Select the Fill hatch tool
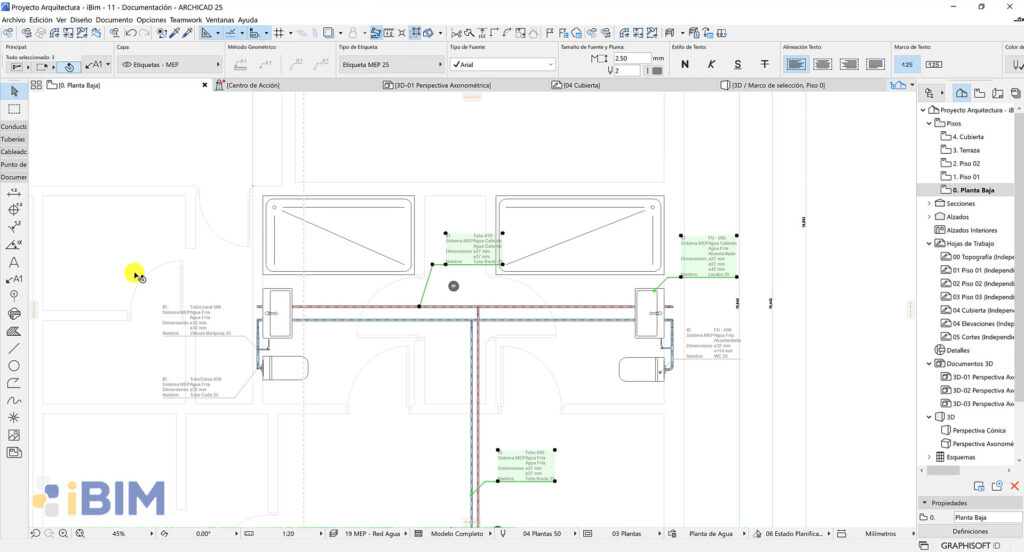 [x=14, y=331]
